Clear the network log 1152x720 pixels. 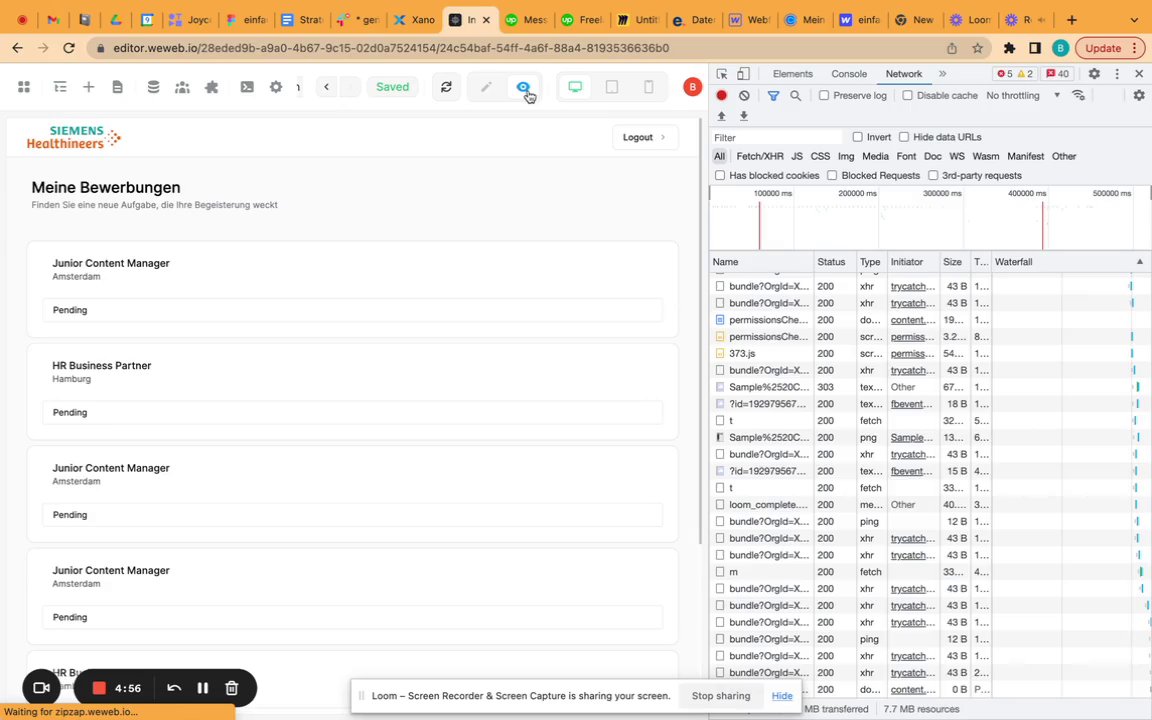click(744, 96)
